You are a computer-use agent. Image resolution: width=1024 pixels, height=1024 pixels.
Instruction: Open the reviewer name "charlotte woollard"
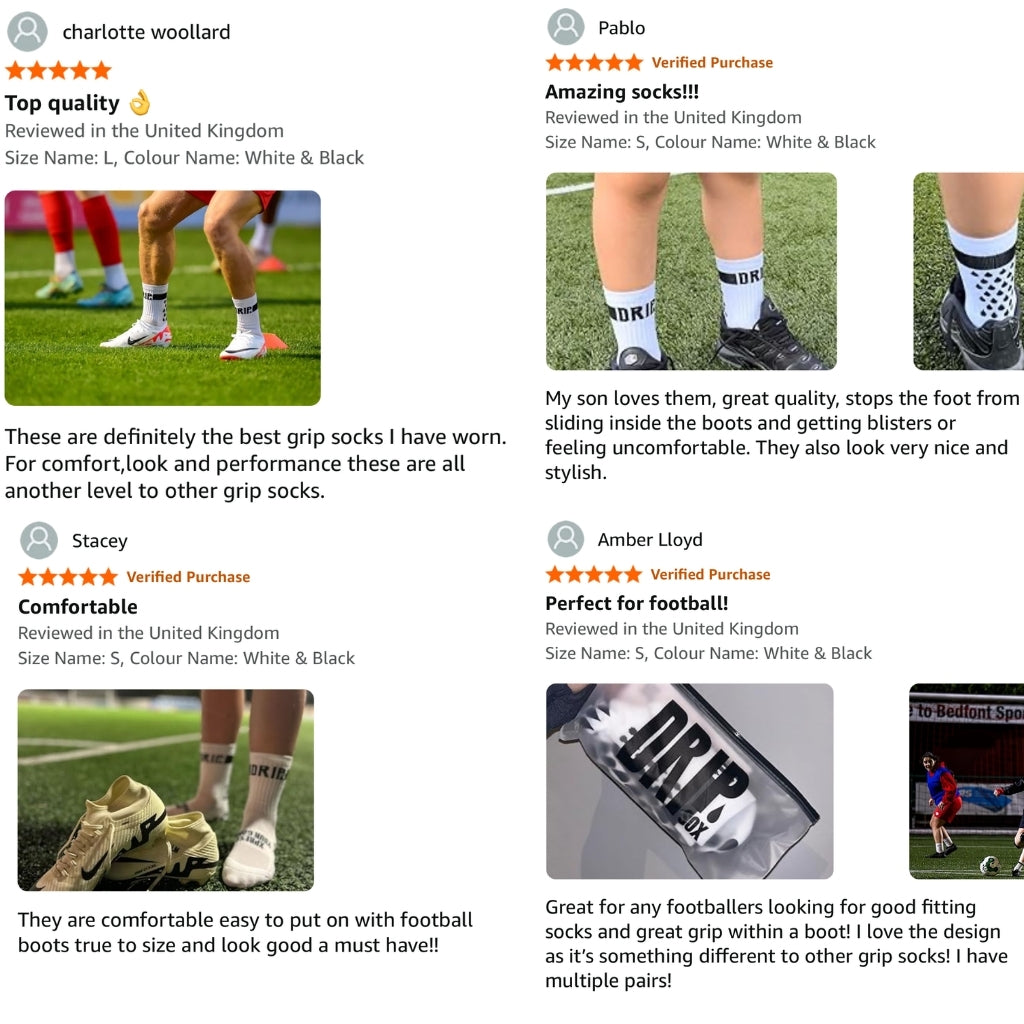coord(146,32)
